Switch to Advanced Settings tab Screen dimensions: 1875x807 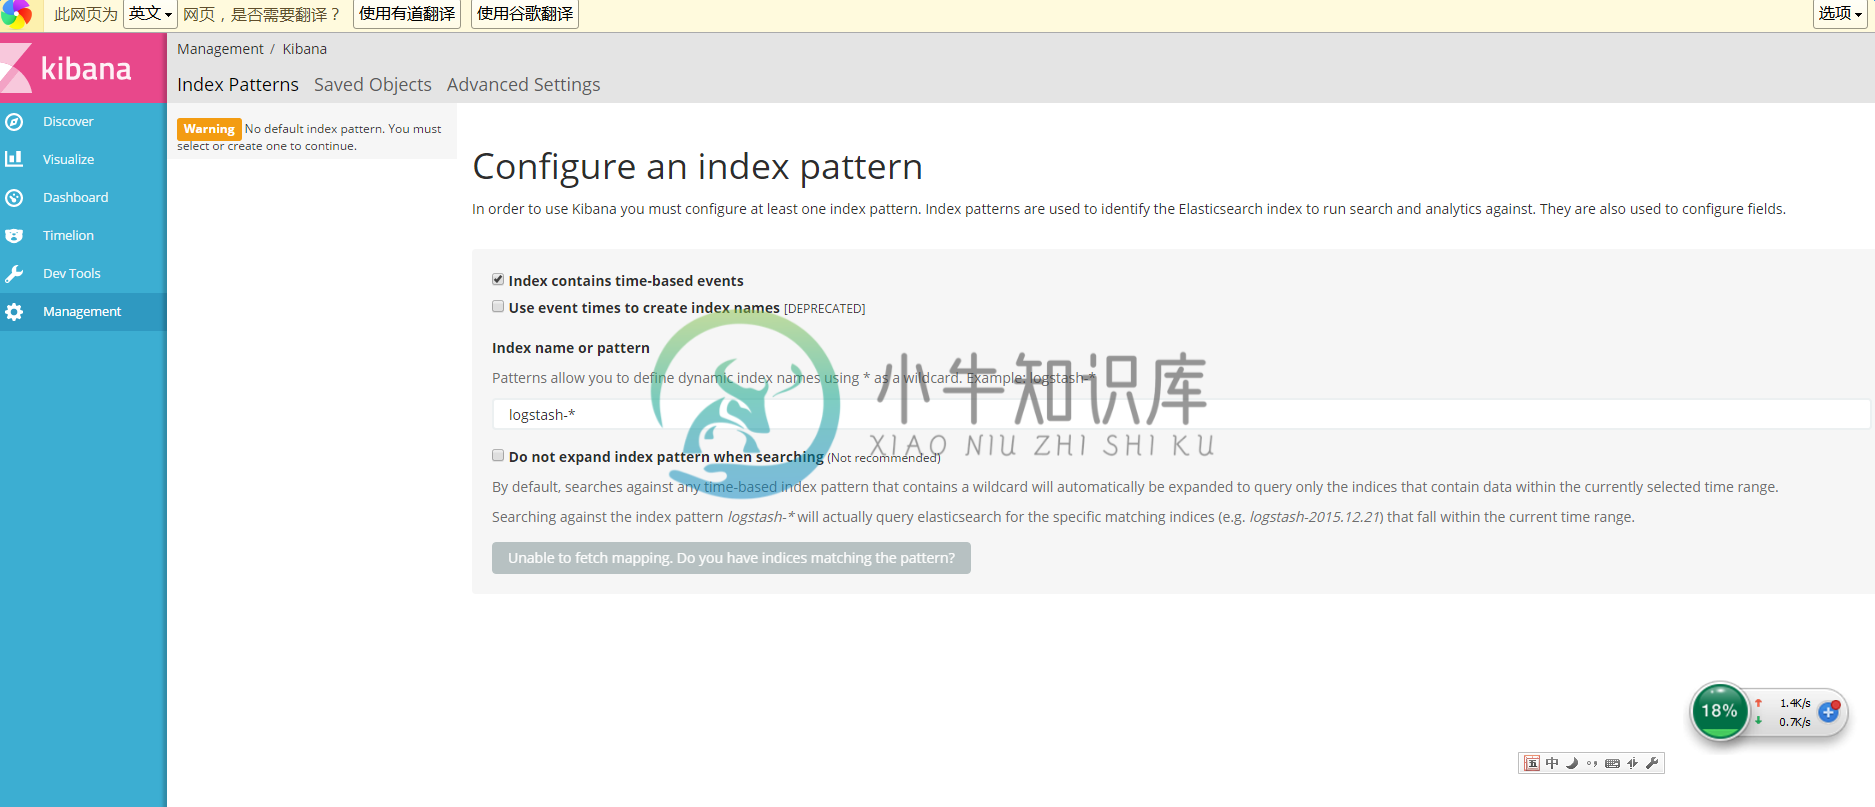pyautogui.click(x=524, y=85)
